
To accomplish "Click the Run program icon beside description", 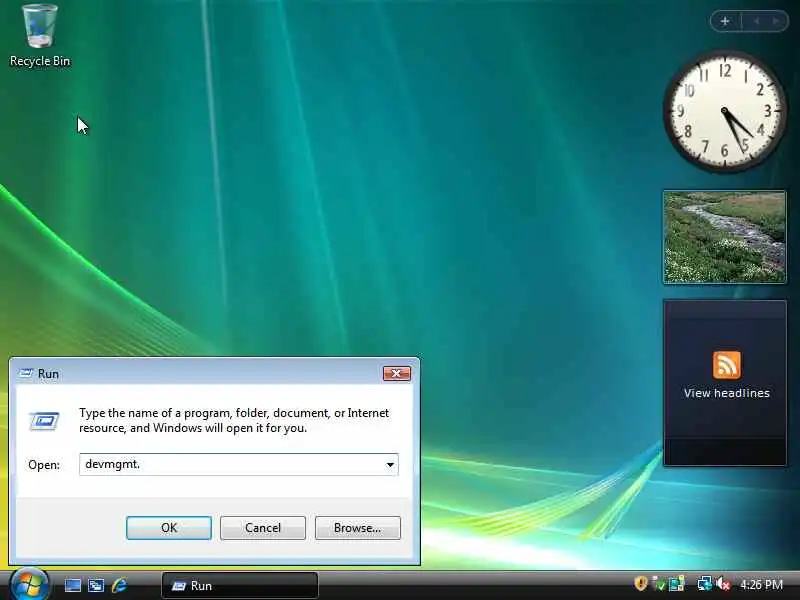I will (x=44, y=421).
